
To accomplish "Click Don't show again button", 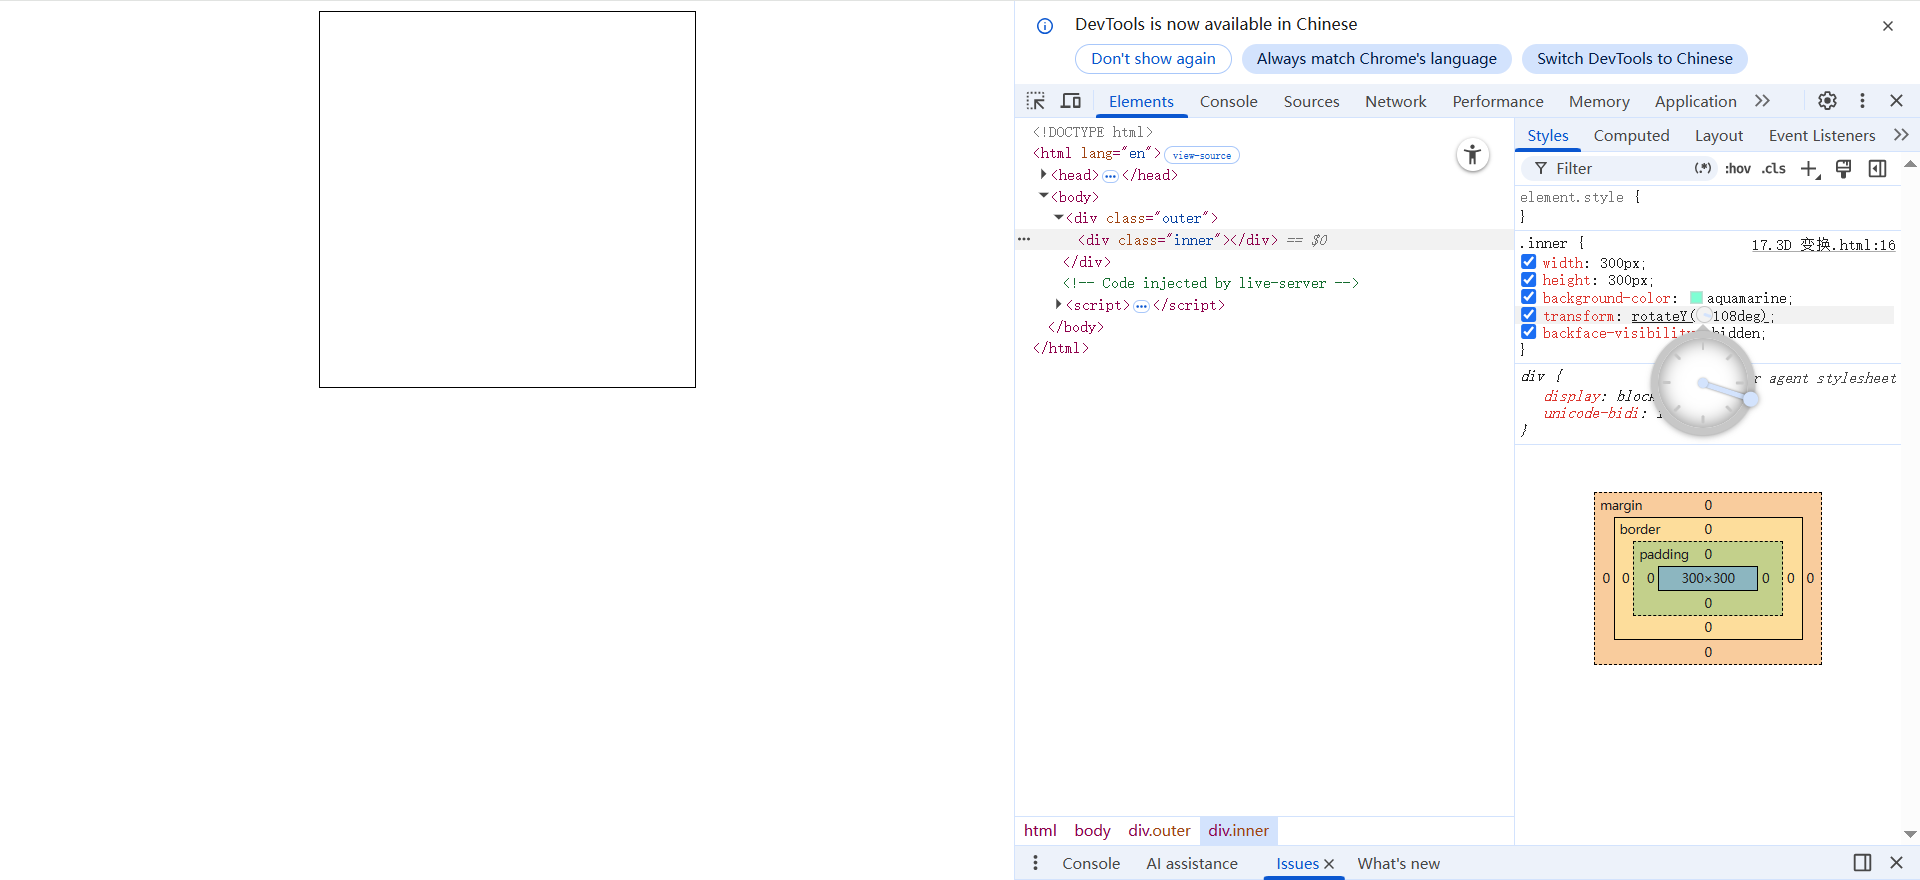I will pos(1153,59).
